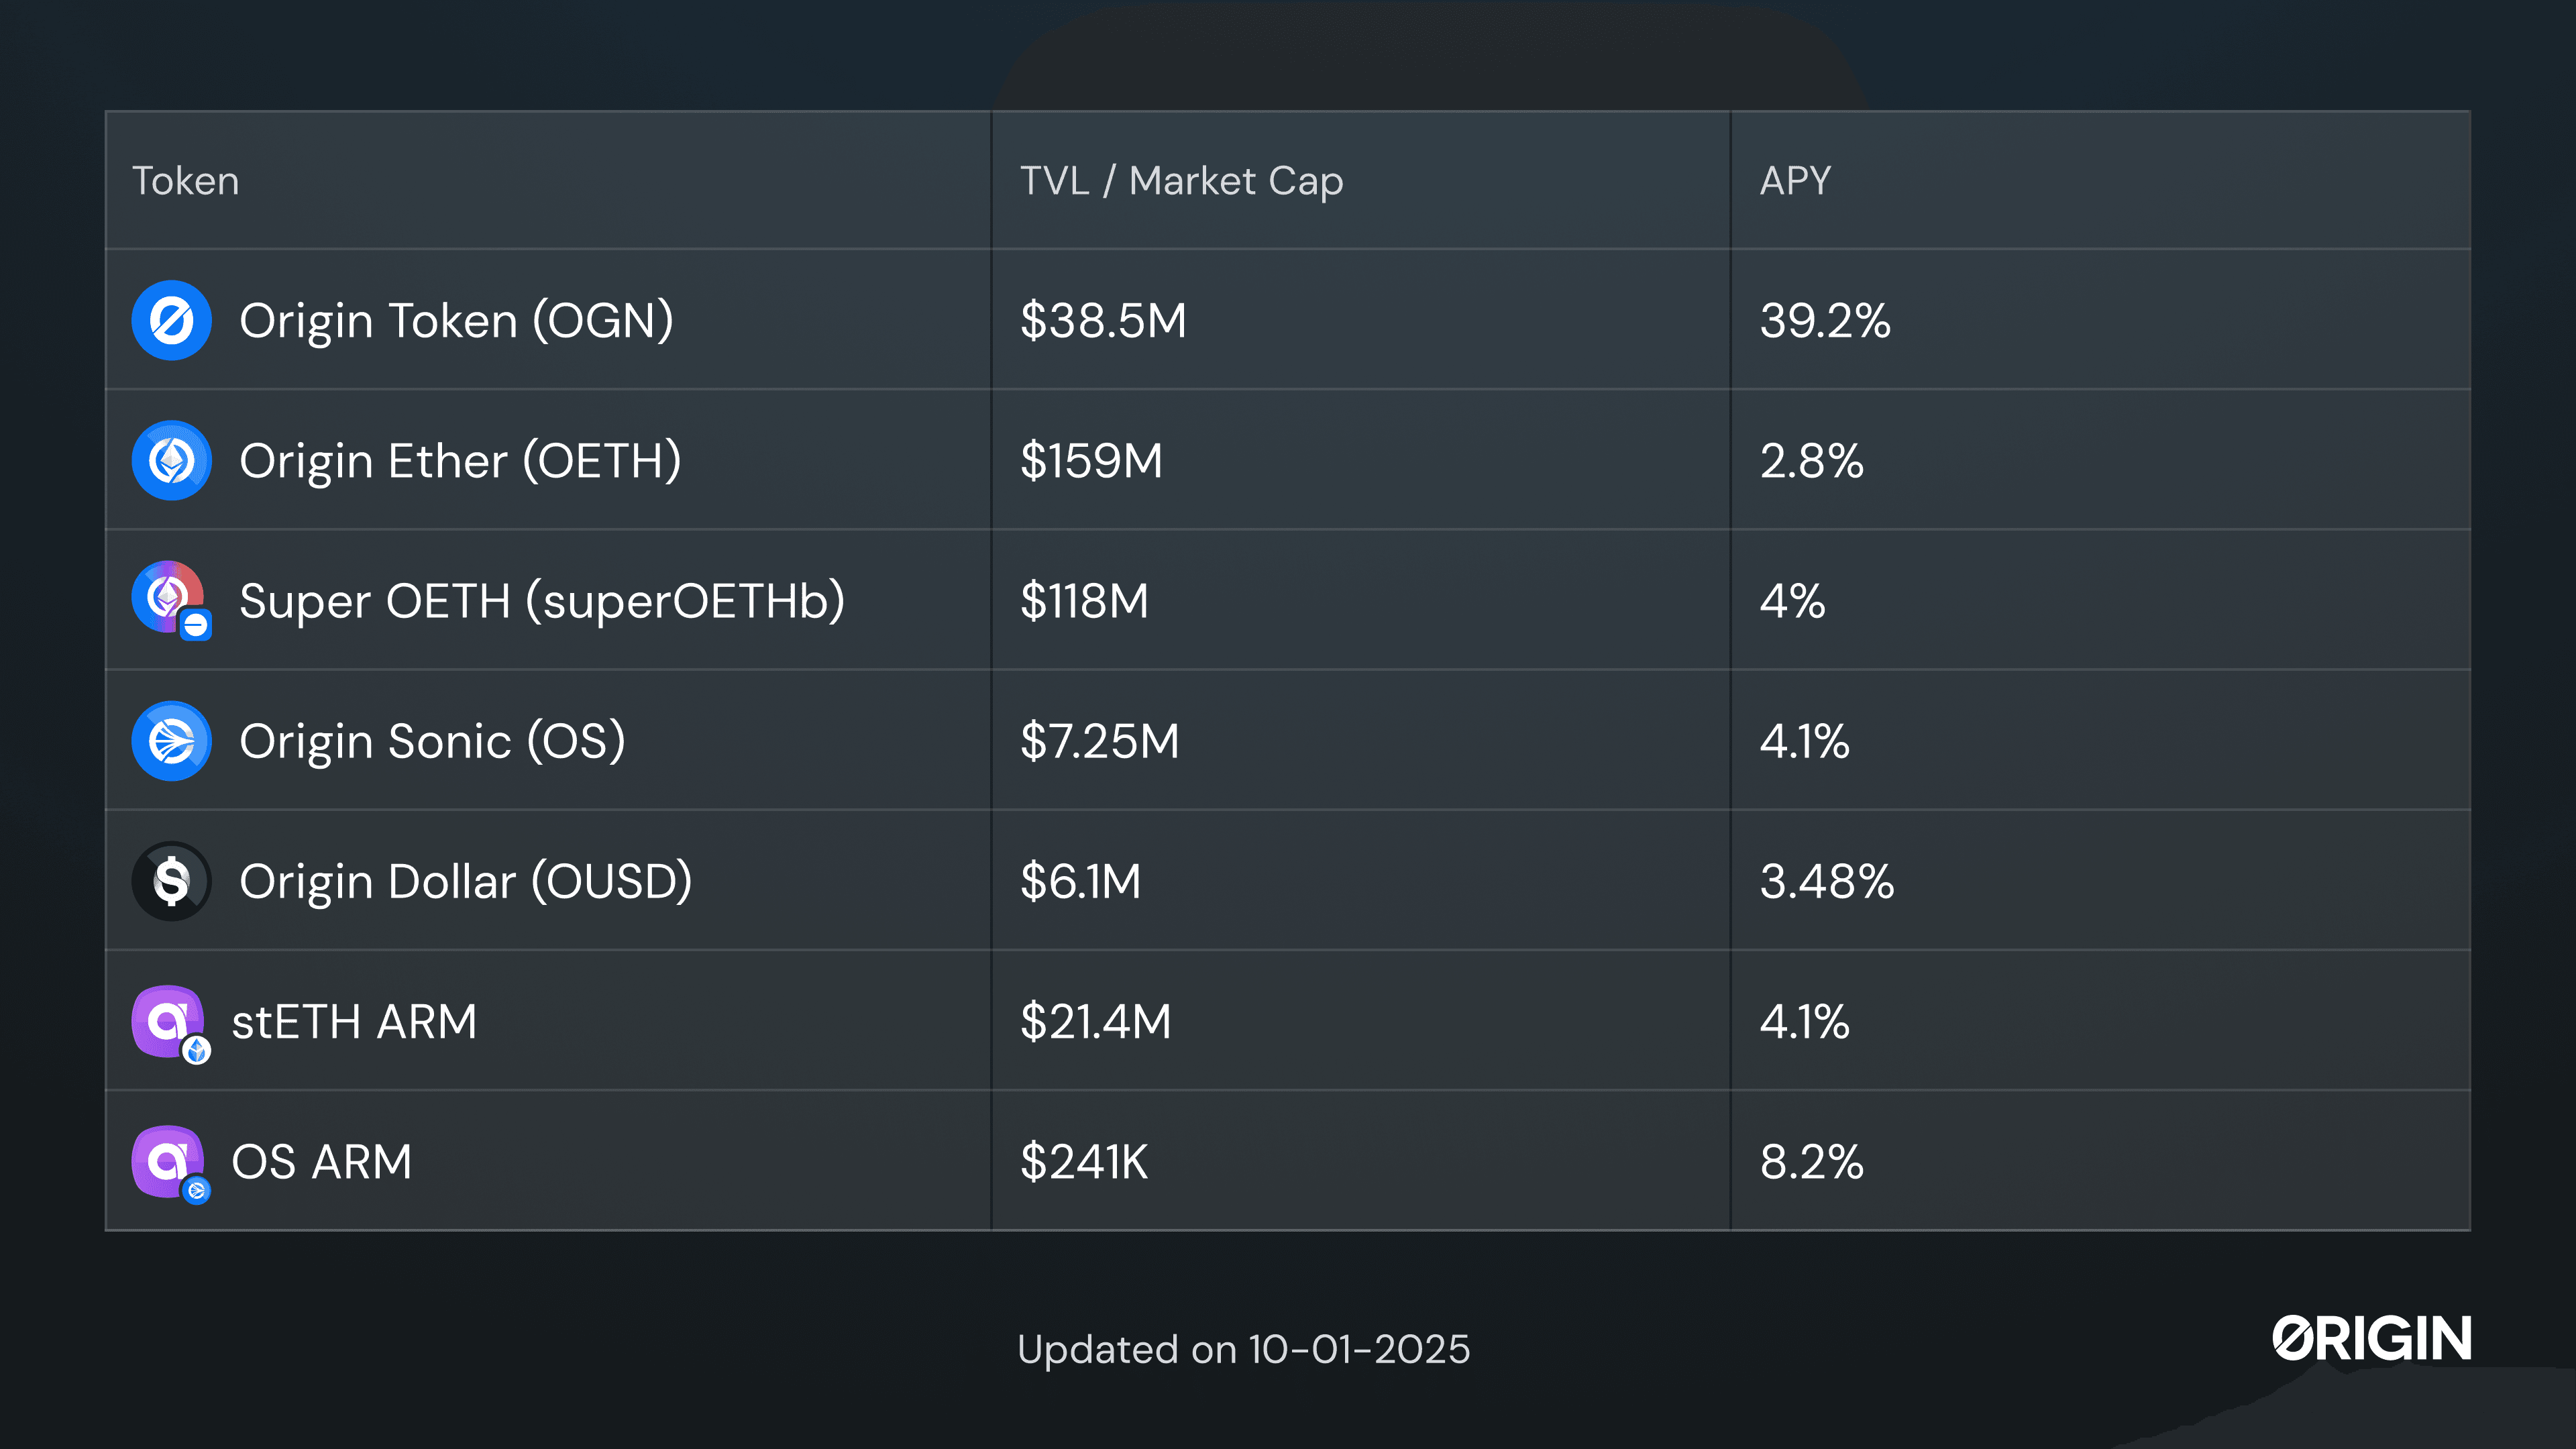
Task: Open the Super OETH (superOETHb) name
Action: point(542,601)
